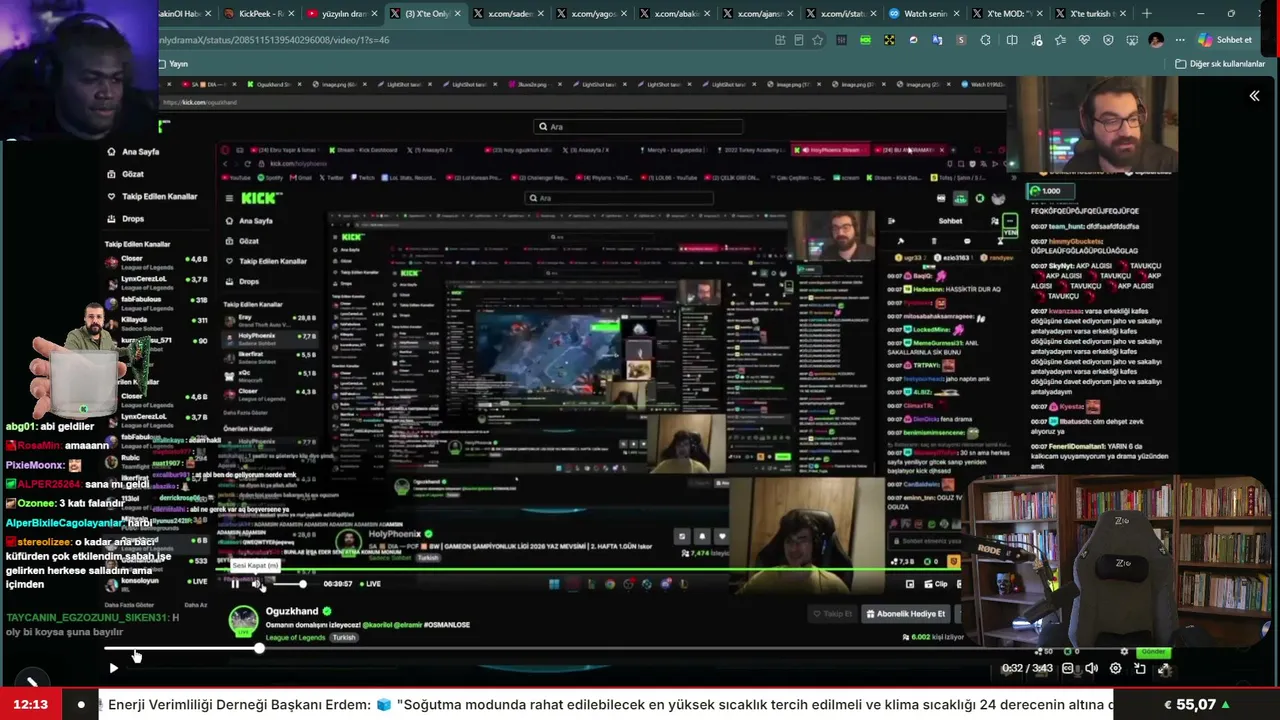Open the 'Diğer sık kullanılanlar' bookmarks folder
Viewport: 1280px width, 720px height.
(x=1220, y=64)
